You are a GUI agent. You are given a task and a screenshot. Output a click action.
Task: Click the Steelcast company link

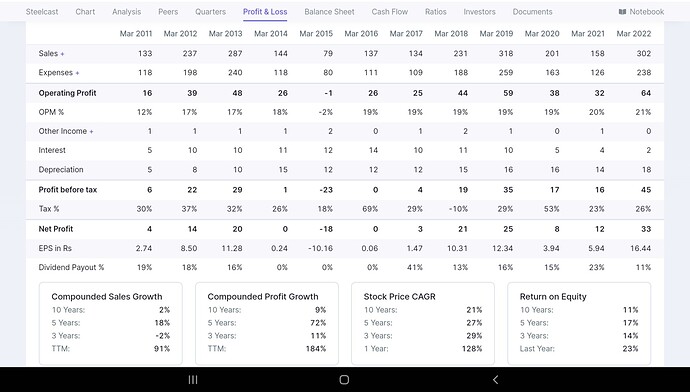[42, 12]
